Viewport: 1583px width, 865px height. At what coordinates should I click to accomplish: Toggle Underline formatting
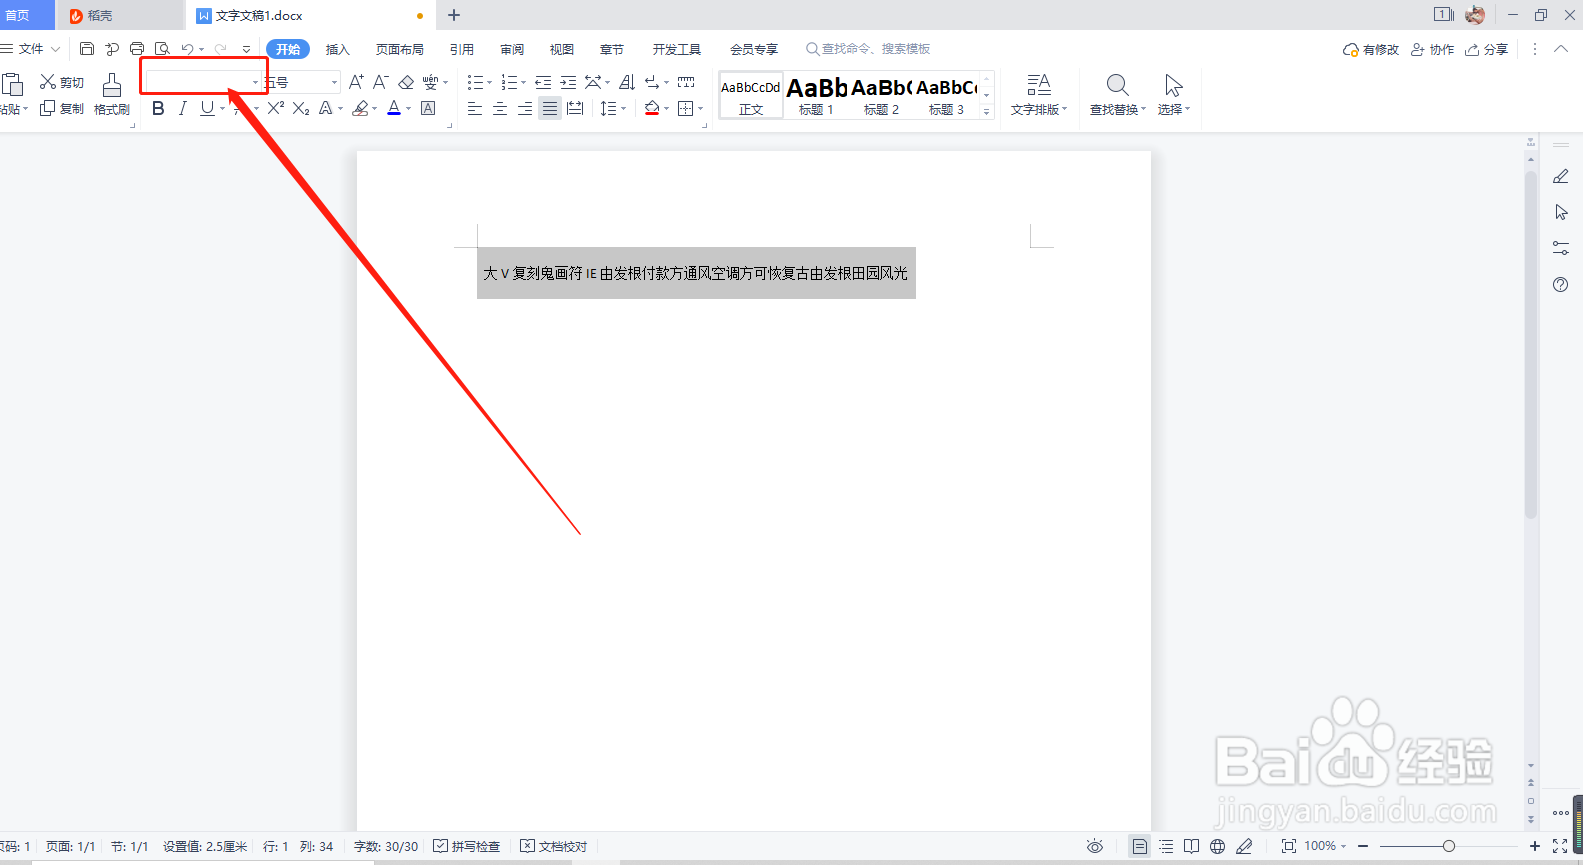click(x=206, y=108)
